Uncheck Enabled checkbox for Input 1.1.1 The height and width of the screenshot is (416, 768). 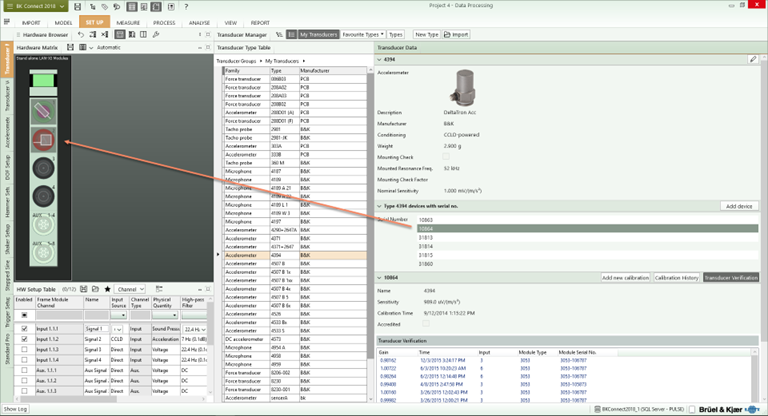(25, 327)
